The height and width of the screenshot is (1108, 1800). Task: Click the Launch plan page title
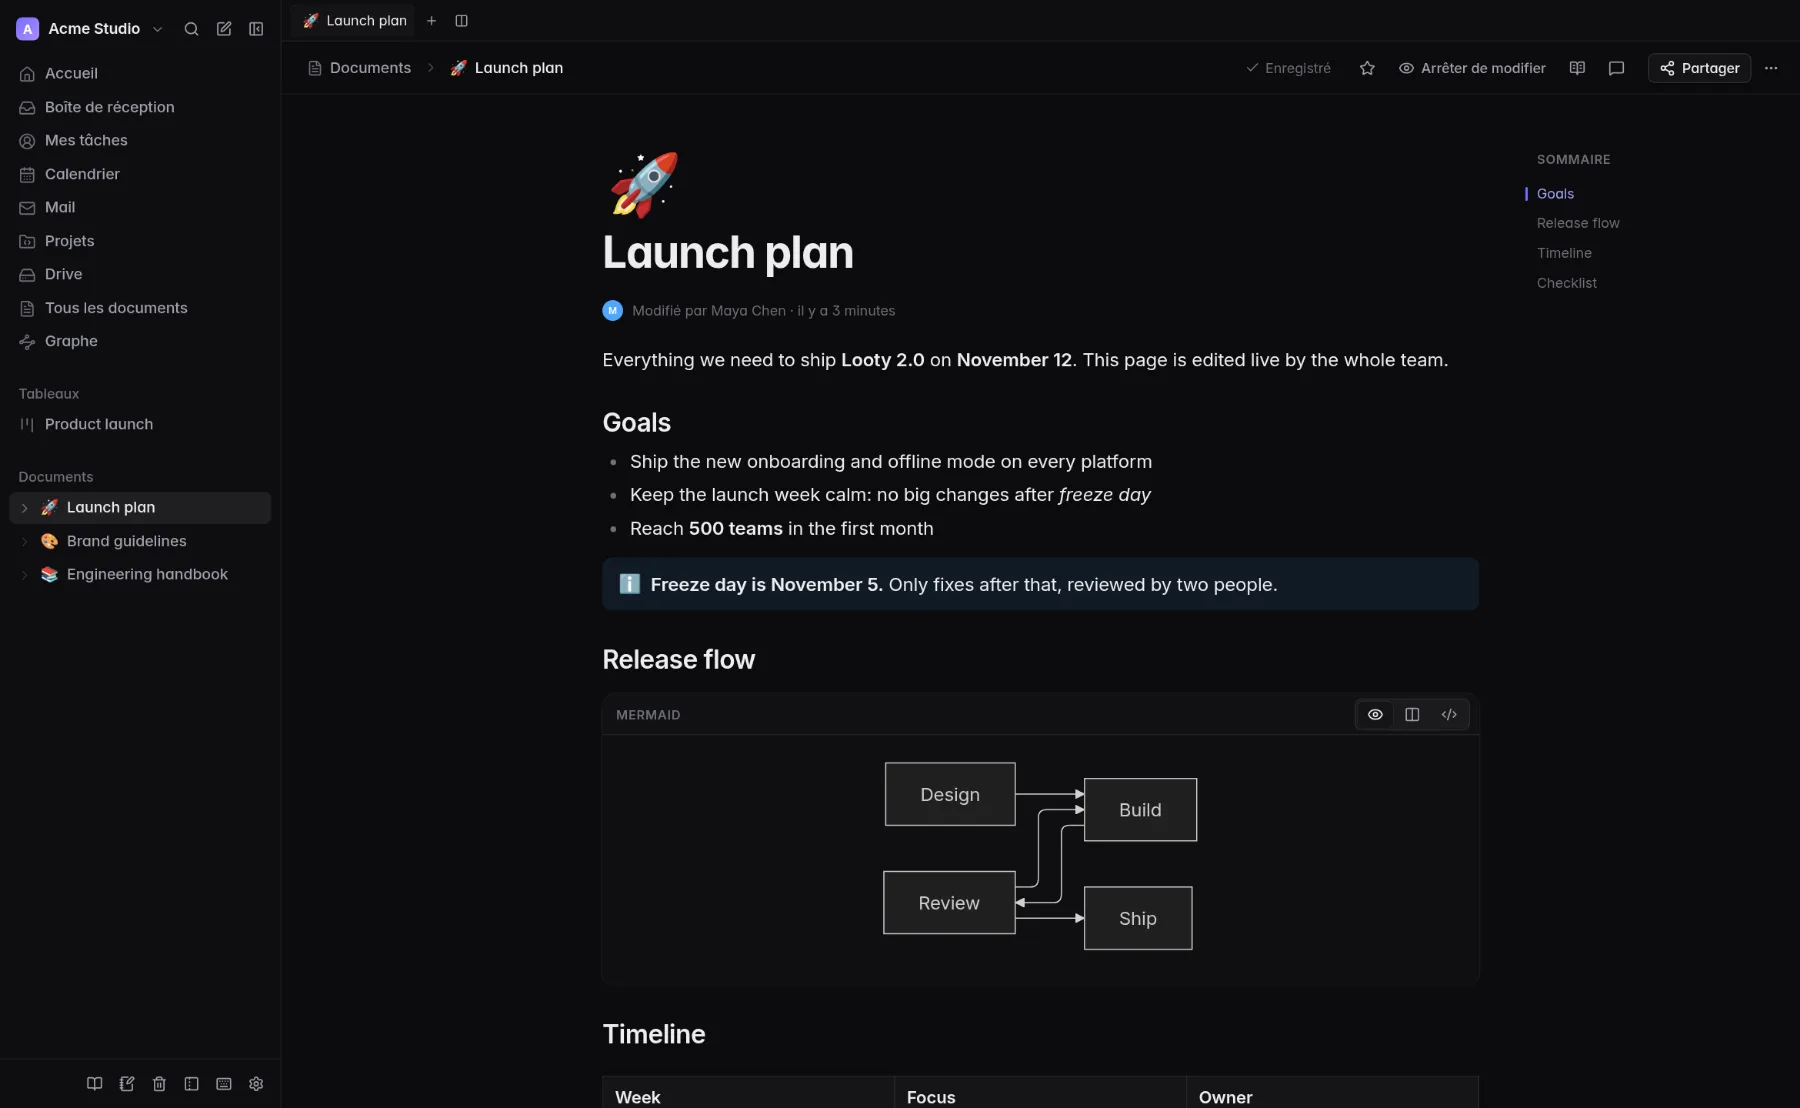pos(728,252)
